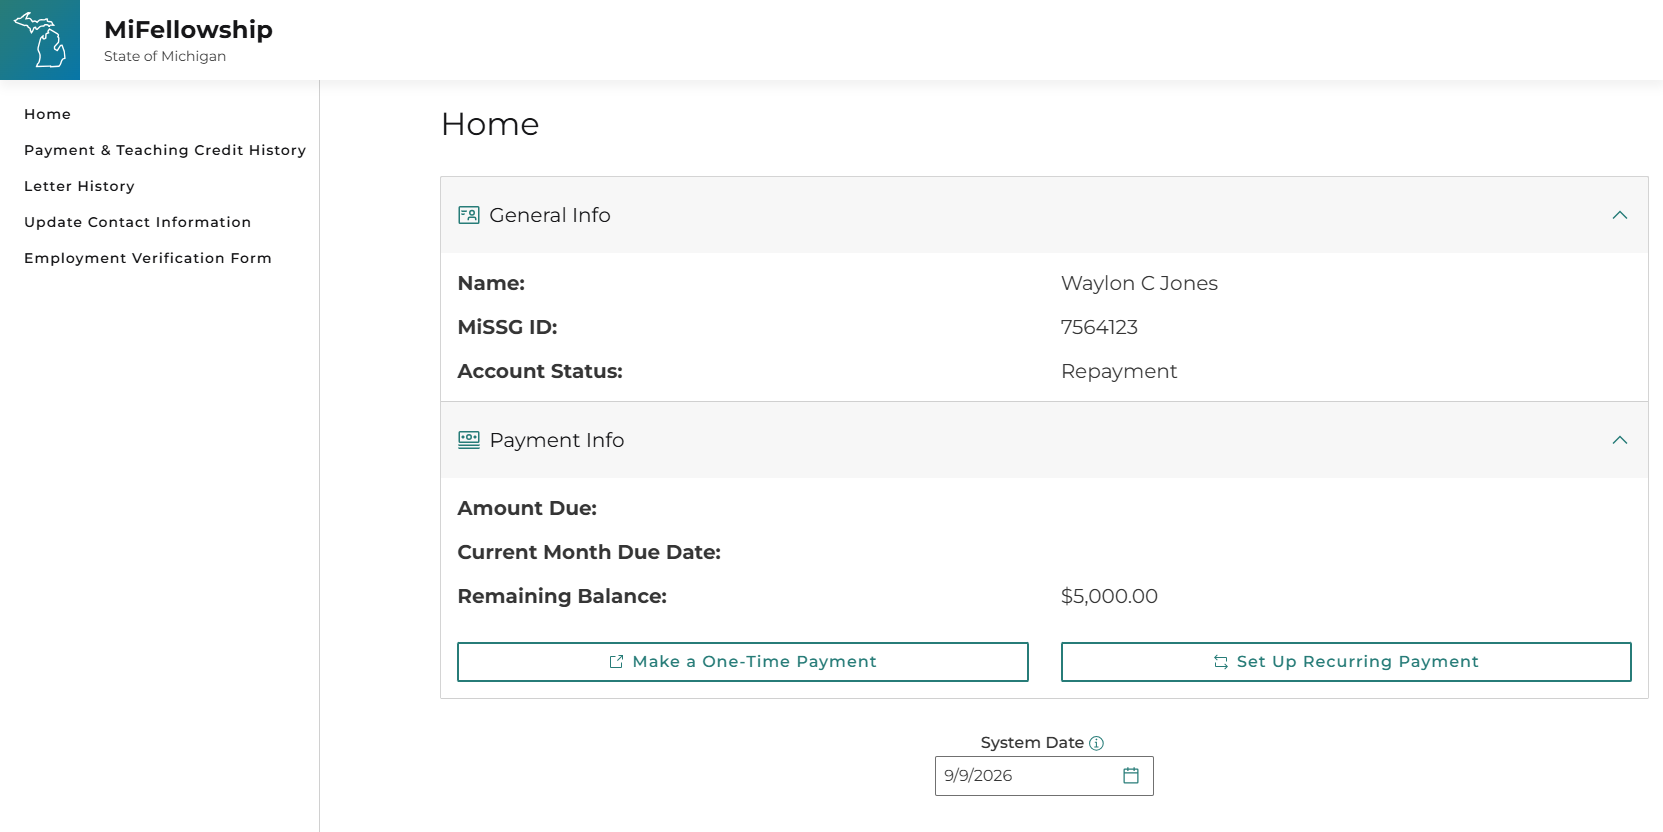
Task: Select the MiSSG ID value 7564123
Action: click(x=1099, y=327)
